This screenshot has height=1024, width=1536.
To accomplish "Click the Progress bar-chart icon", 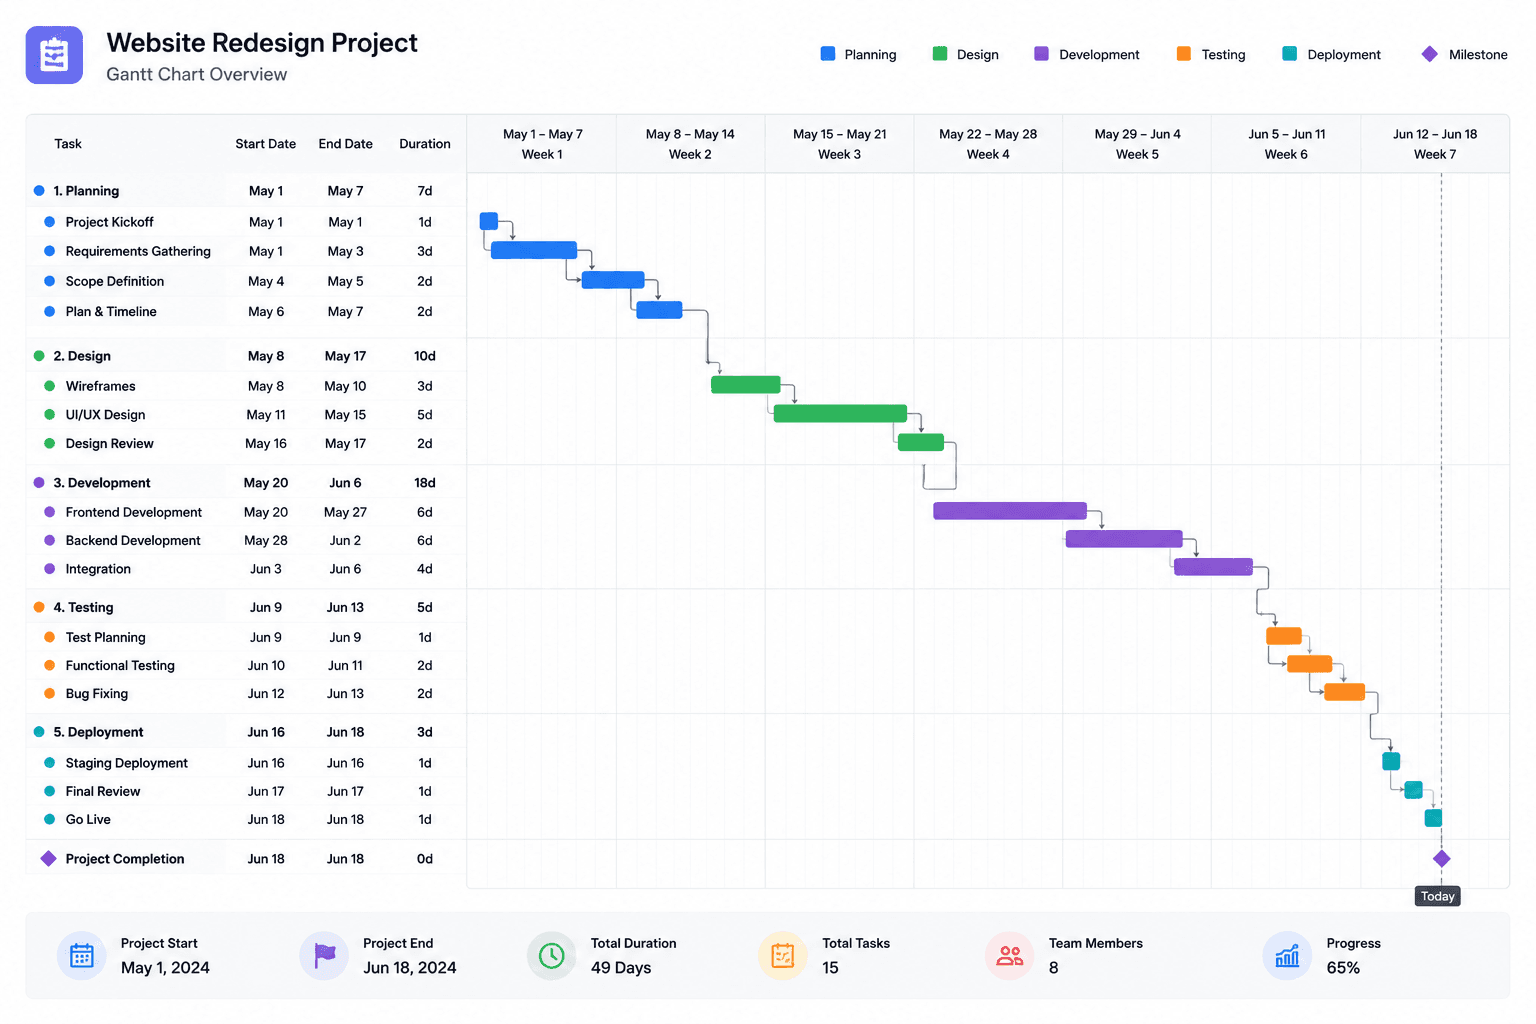I will click(x=1287, y=956).
